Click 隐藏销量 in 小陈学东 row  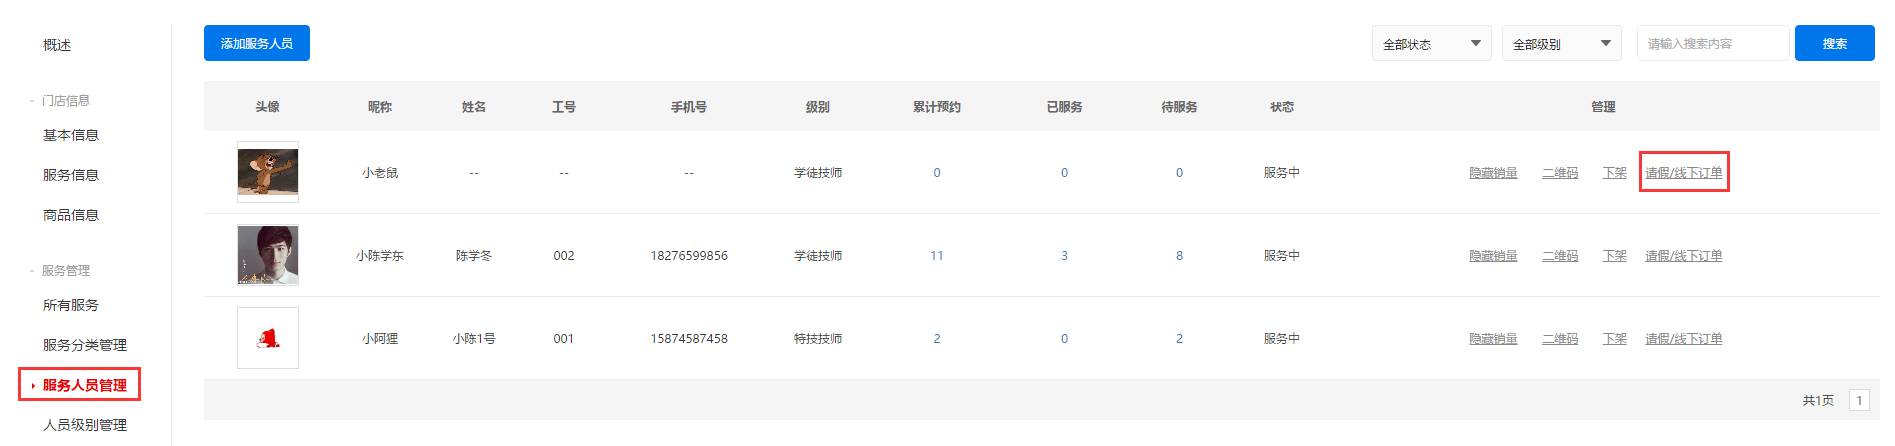pyautogui.click(x=1493, y=256)
